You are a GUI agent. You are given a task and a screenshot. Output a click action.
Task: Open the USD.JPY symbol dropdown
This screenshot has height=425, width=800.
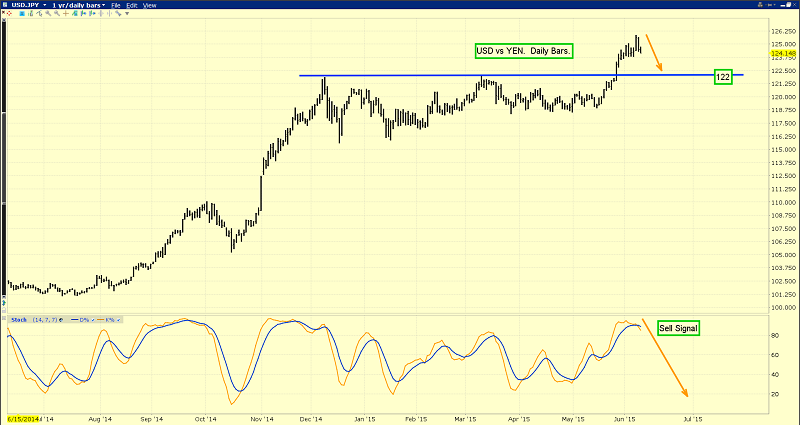pos(31,6)
